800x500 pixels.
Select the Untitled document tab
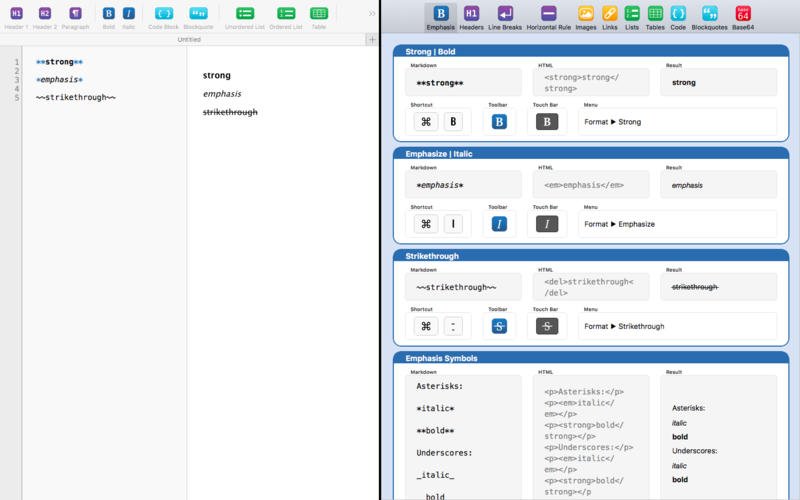[189, 39]
